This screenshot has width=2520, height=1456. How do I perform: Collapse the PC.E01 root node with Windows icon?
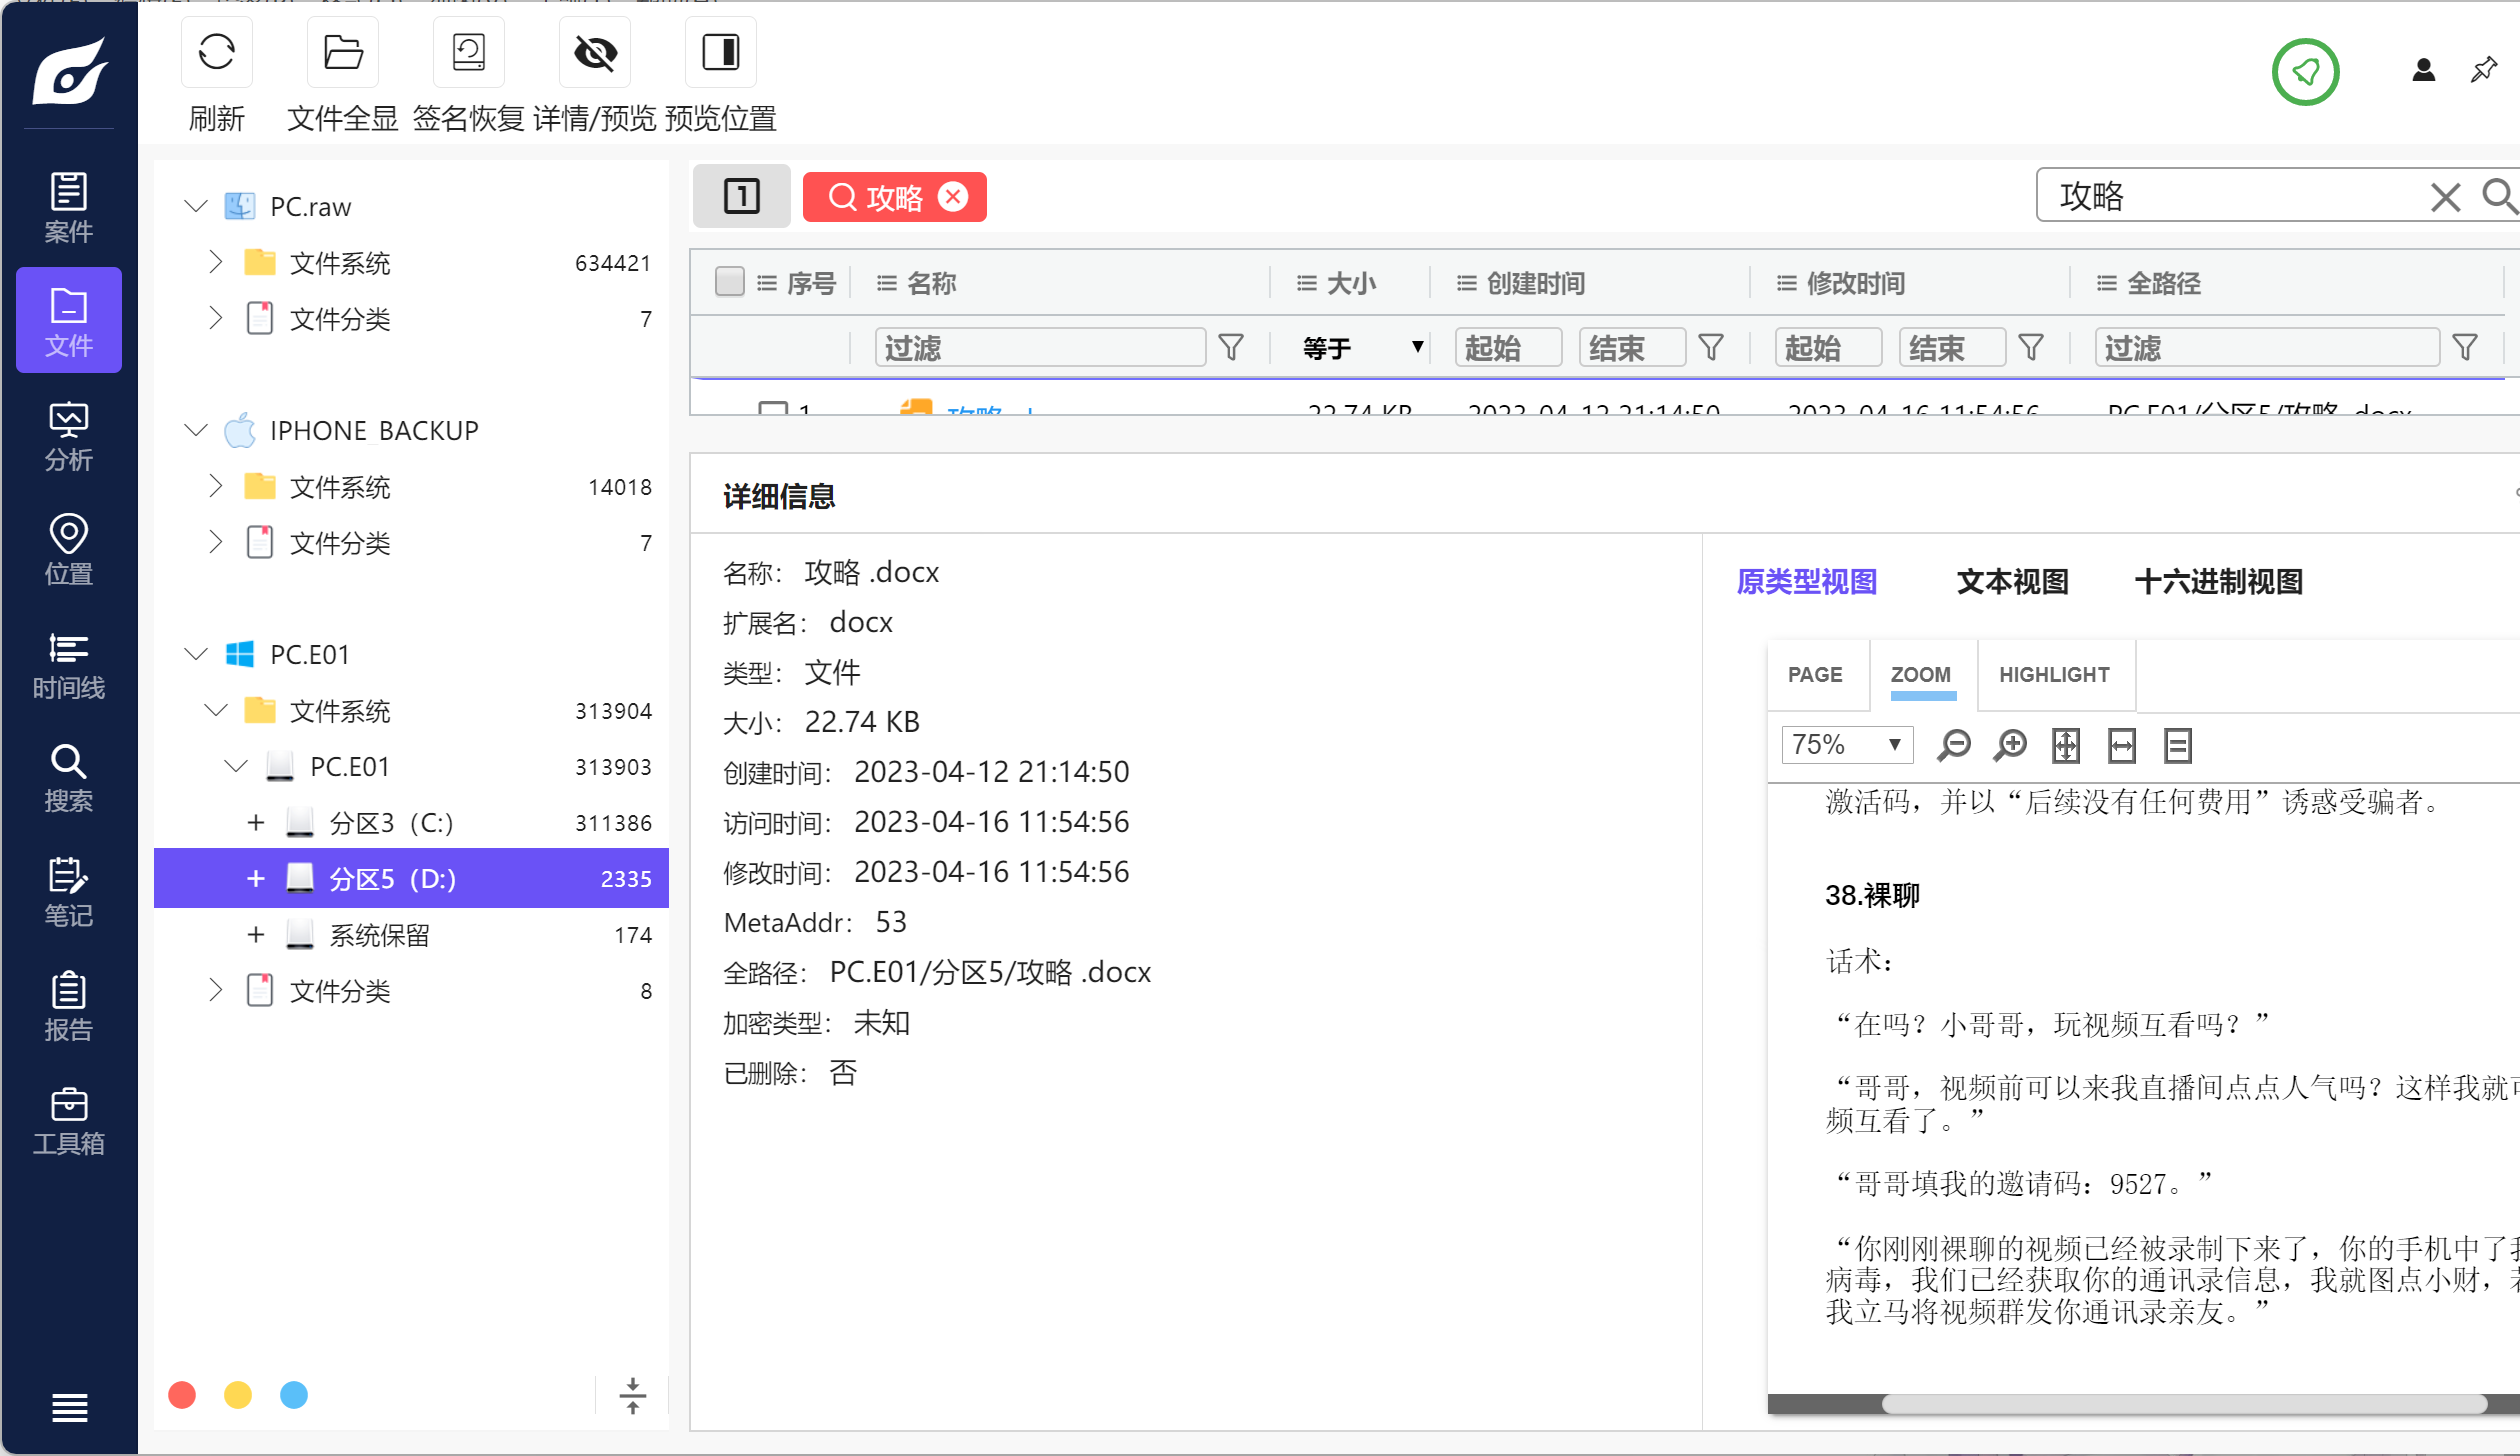pyautogui.click(x=196, y=654)
